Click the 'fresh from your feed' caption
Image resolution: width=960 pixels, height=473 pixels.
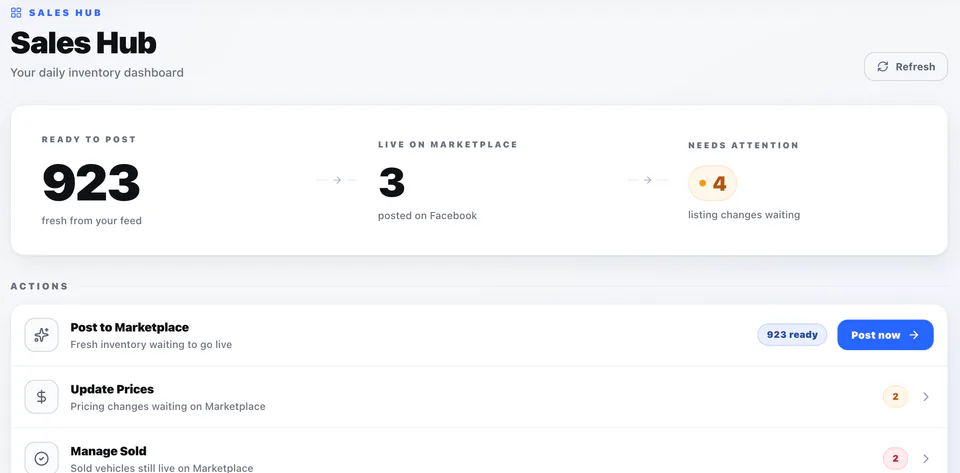[x=92, y=220]
